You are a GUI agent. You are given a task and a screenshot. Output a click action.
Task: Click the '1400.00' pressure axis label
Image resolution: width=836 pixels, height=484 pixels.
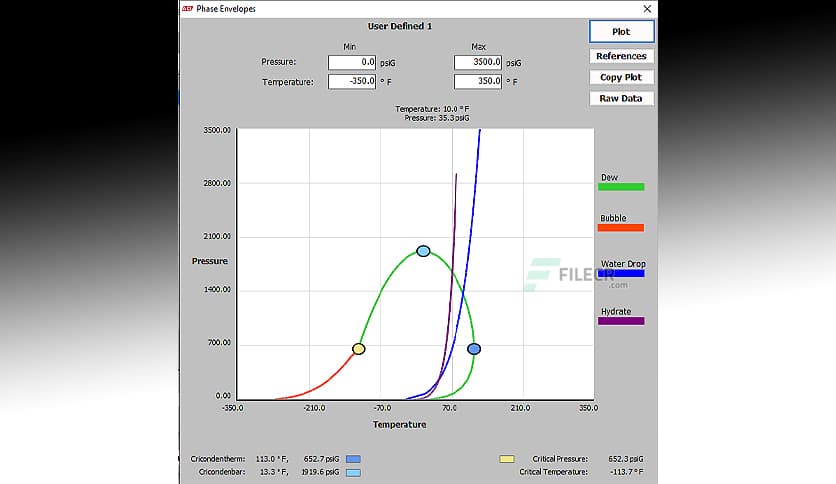[x=217, y=289]
